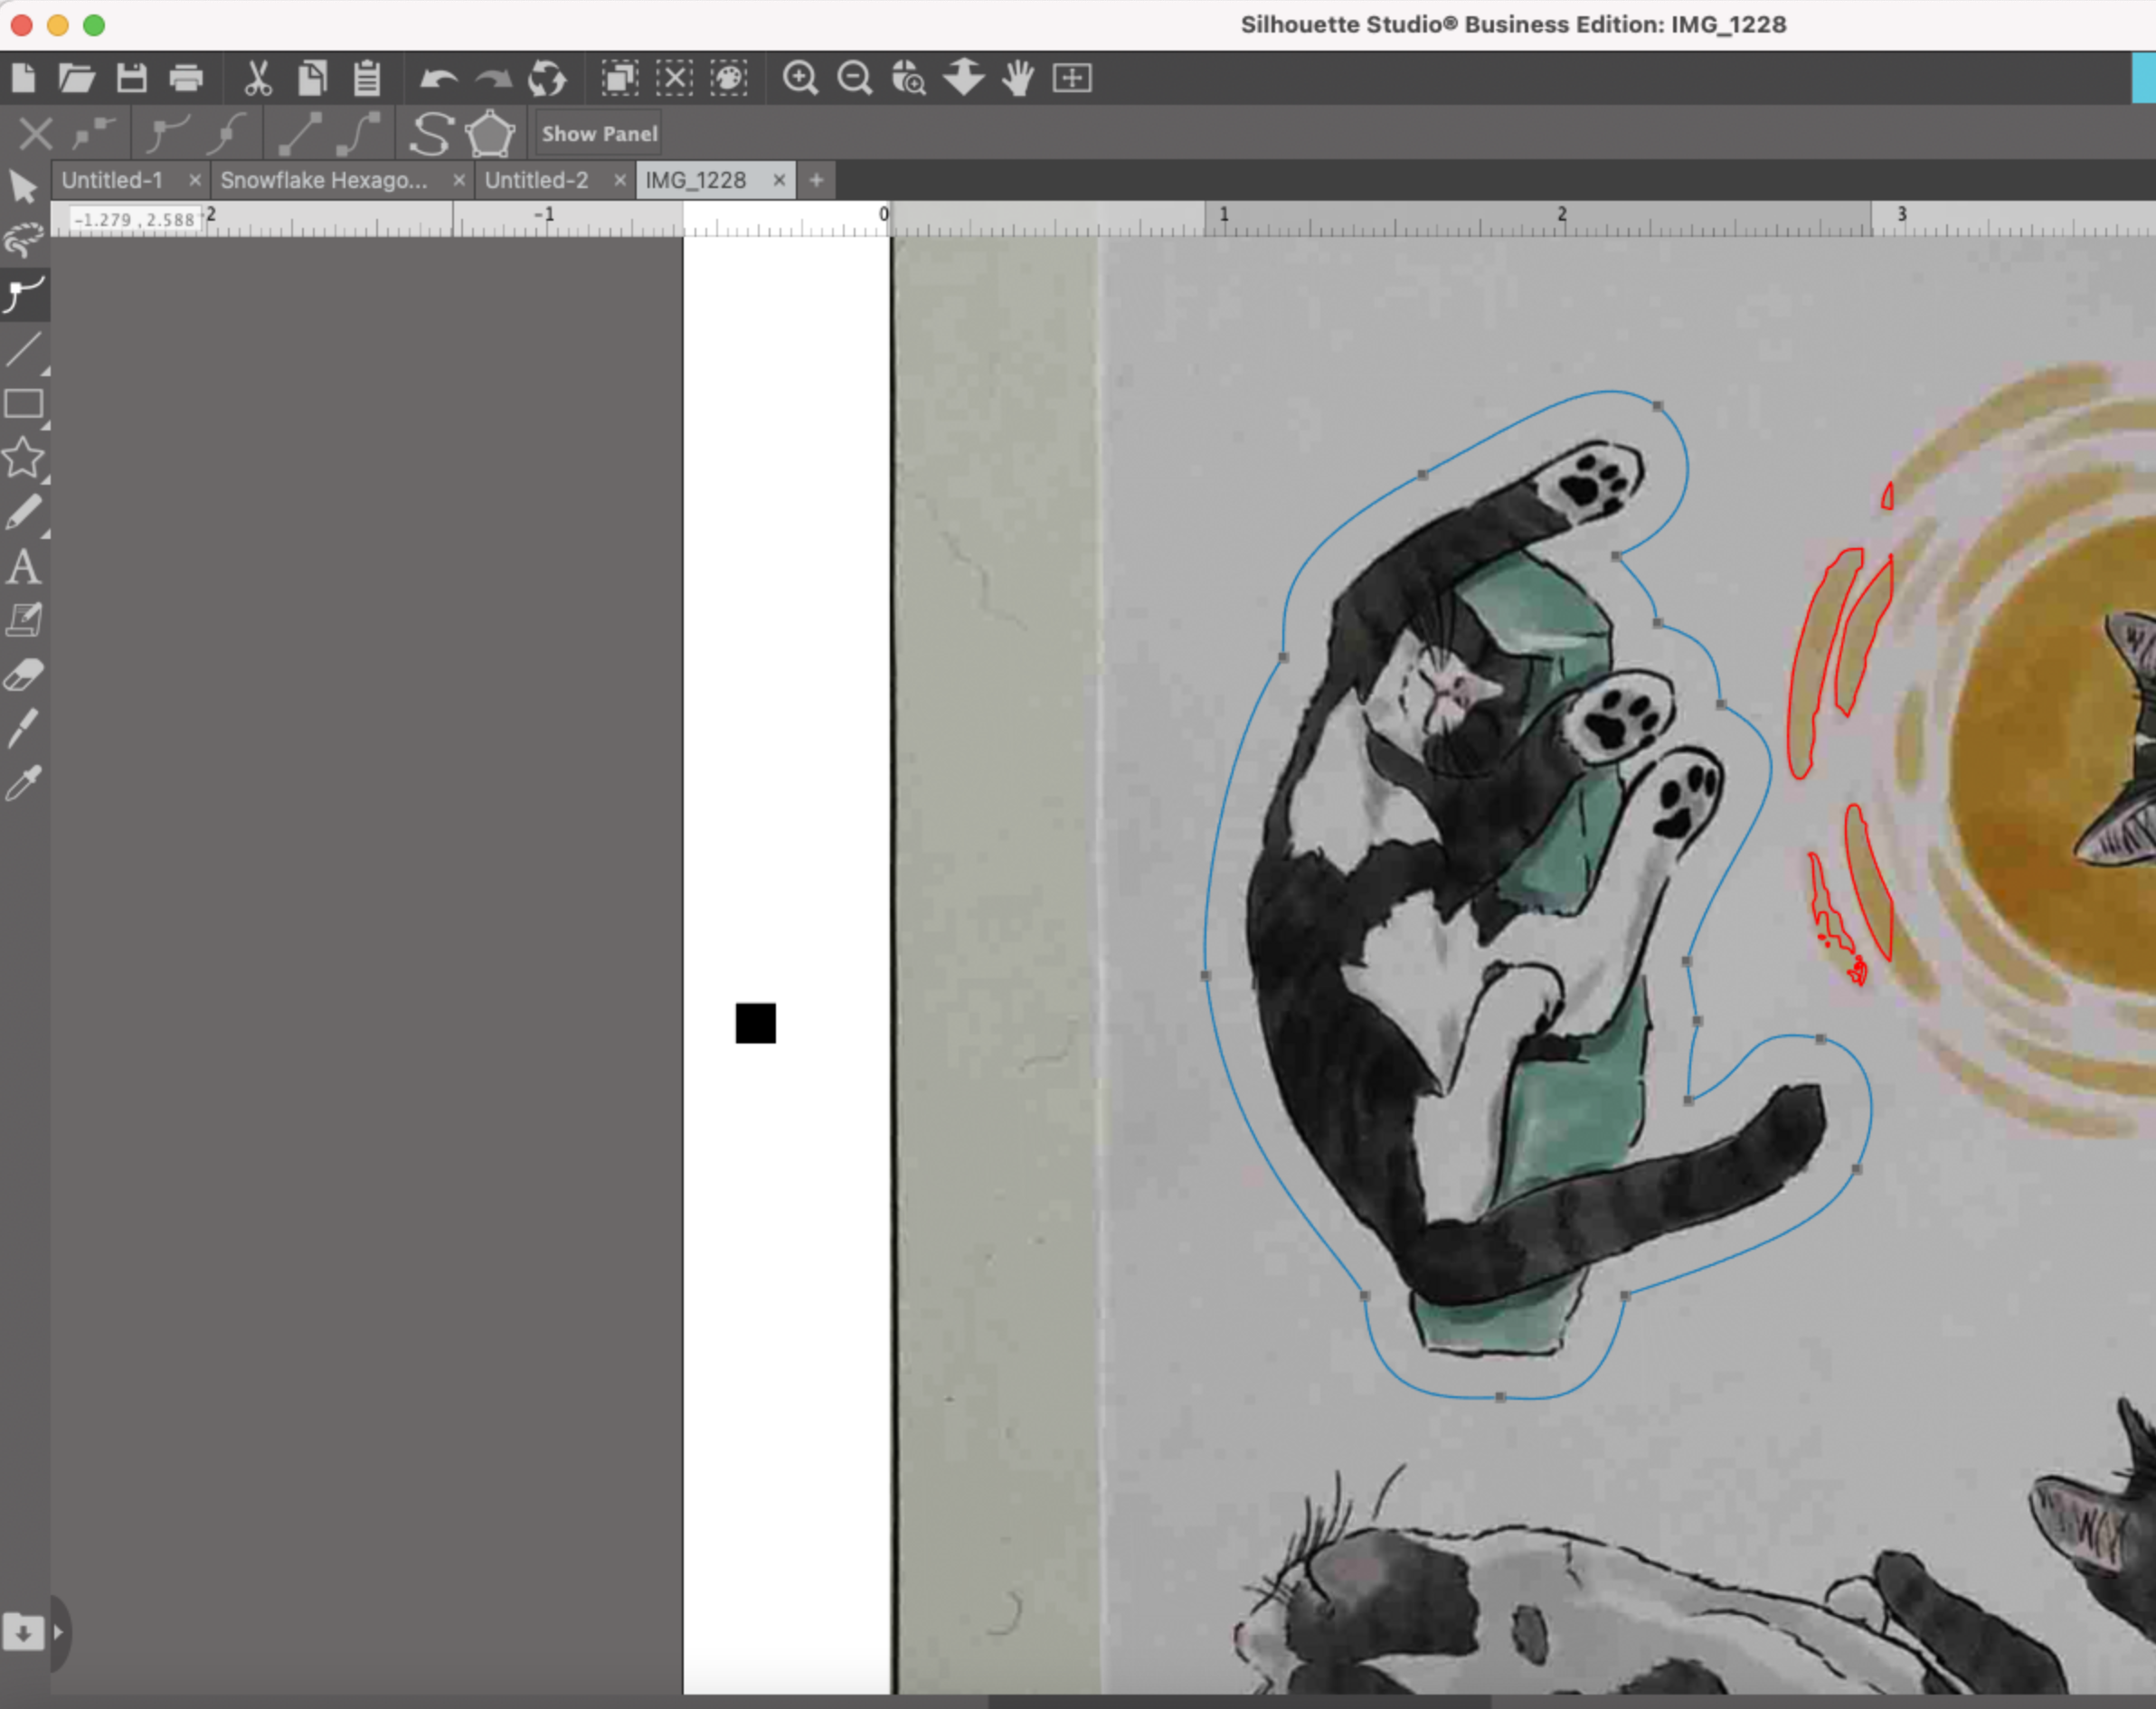Add a new document tab with plus
The height and width of the screenshot is (1709, 2156).
[816, 180]
